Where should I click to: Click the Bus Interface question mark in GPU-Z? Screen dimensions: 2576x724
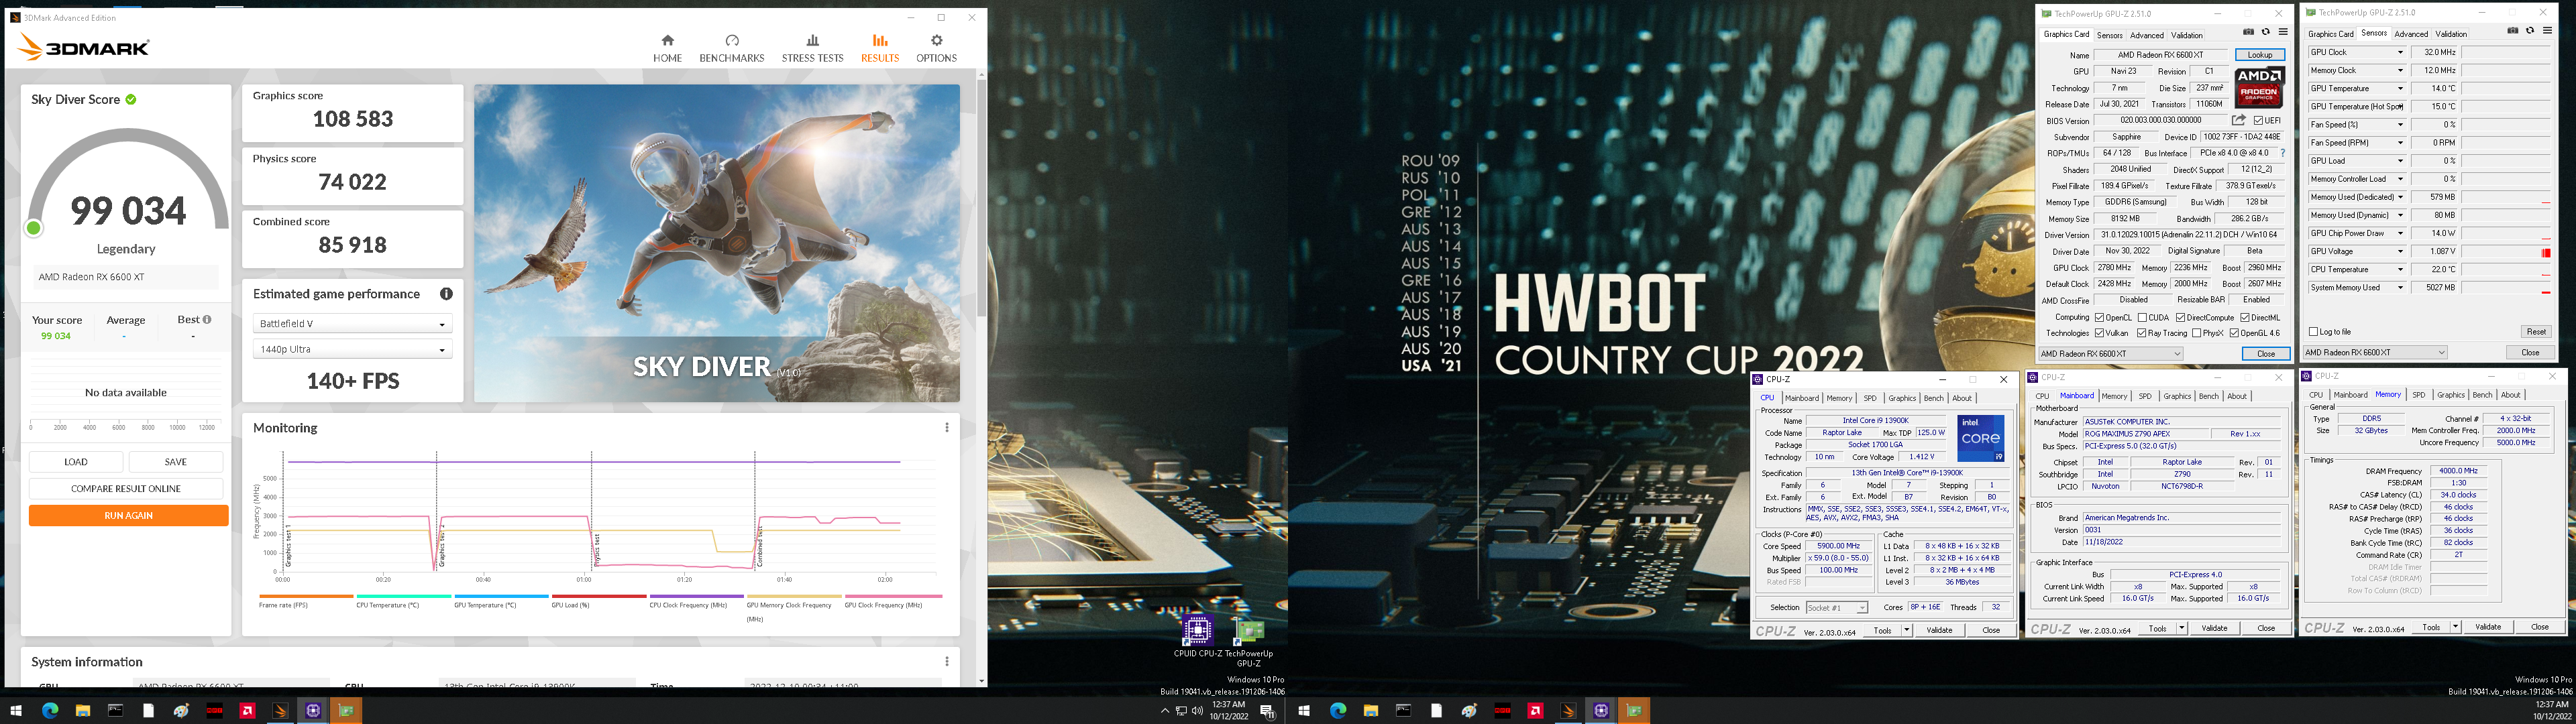point(2282,153)
